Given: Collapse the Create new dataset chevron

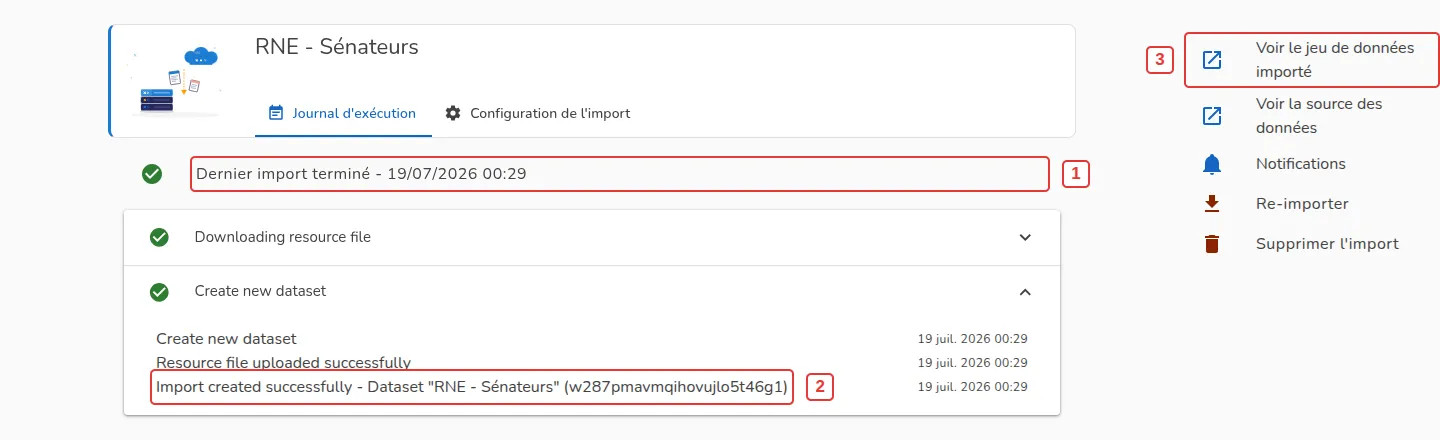Looking at the screenshot, I should [1025, 291].
